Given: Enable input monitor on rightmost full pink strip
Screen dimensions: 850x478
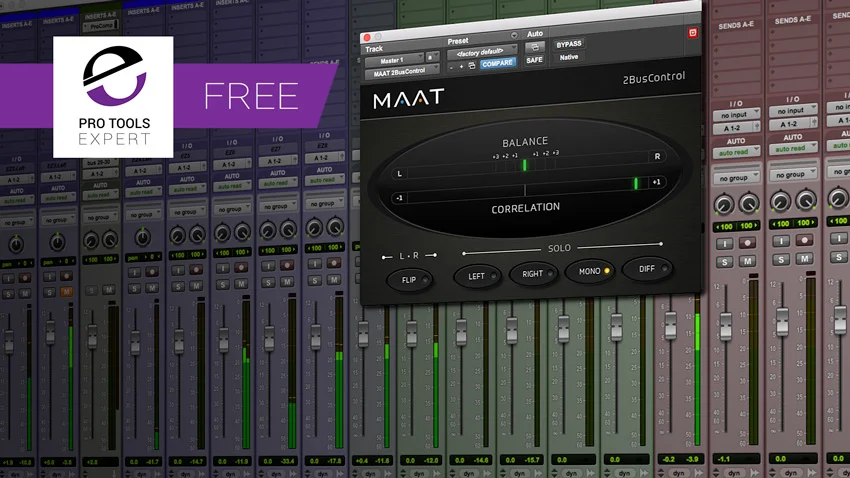Looking at the screenshot, I should 781,241.
